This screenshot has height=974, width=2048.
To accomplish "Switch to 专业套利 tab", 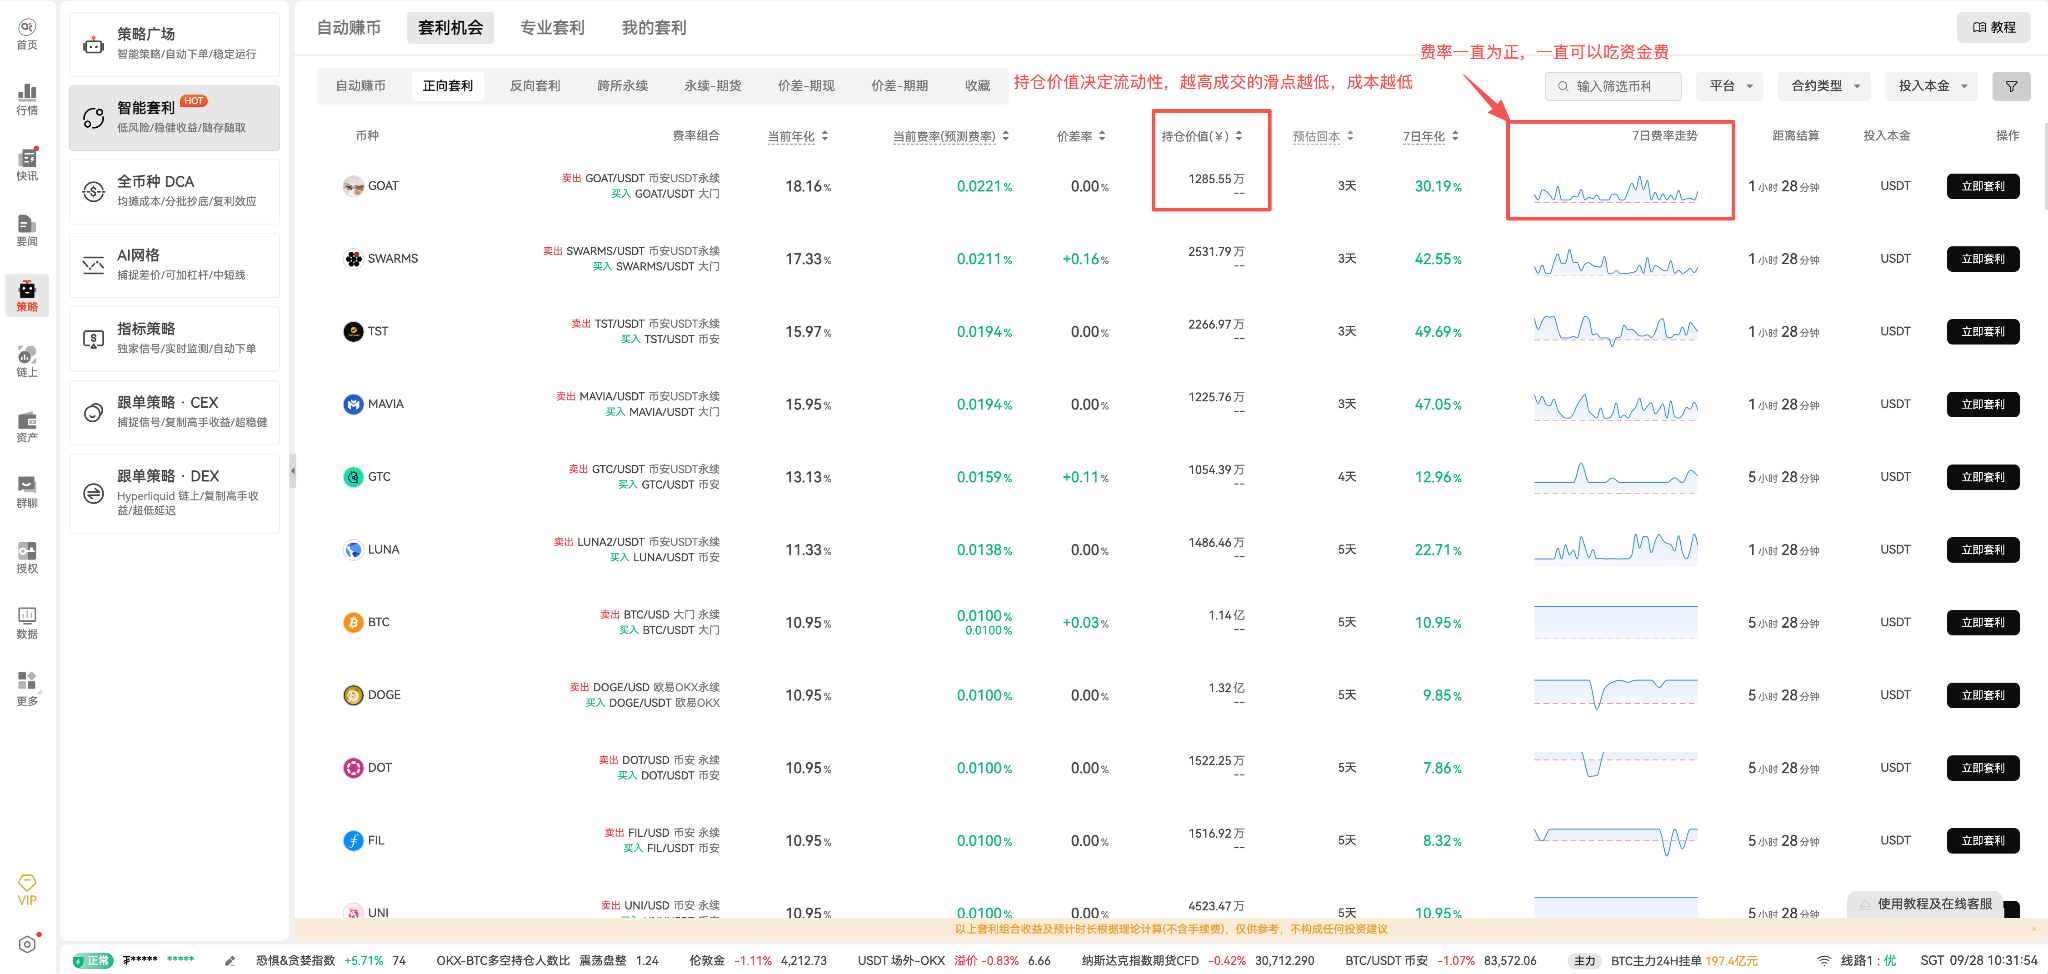I will 552,28.
